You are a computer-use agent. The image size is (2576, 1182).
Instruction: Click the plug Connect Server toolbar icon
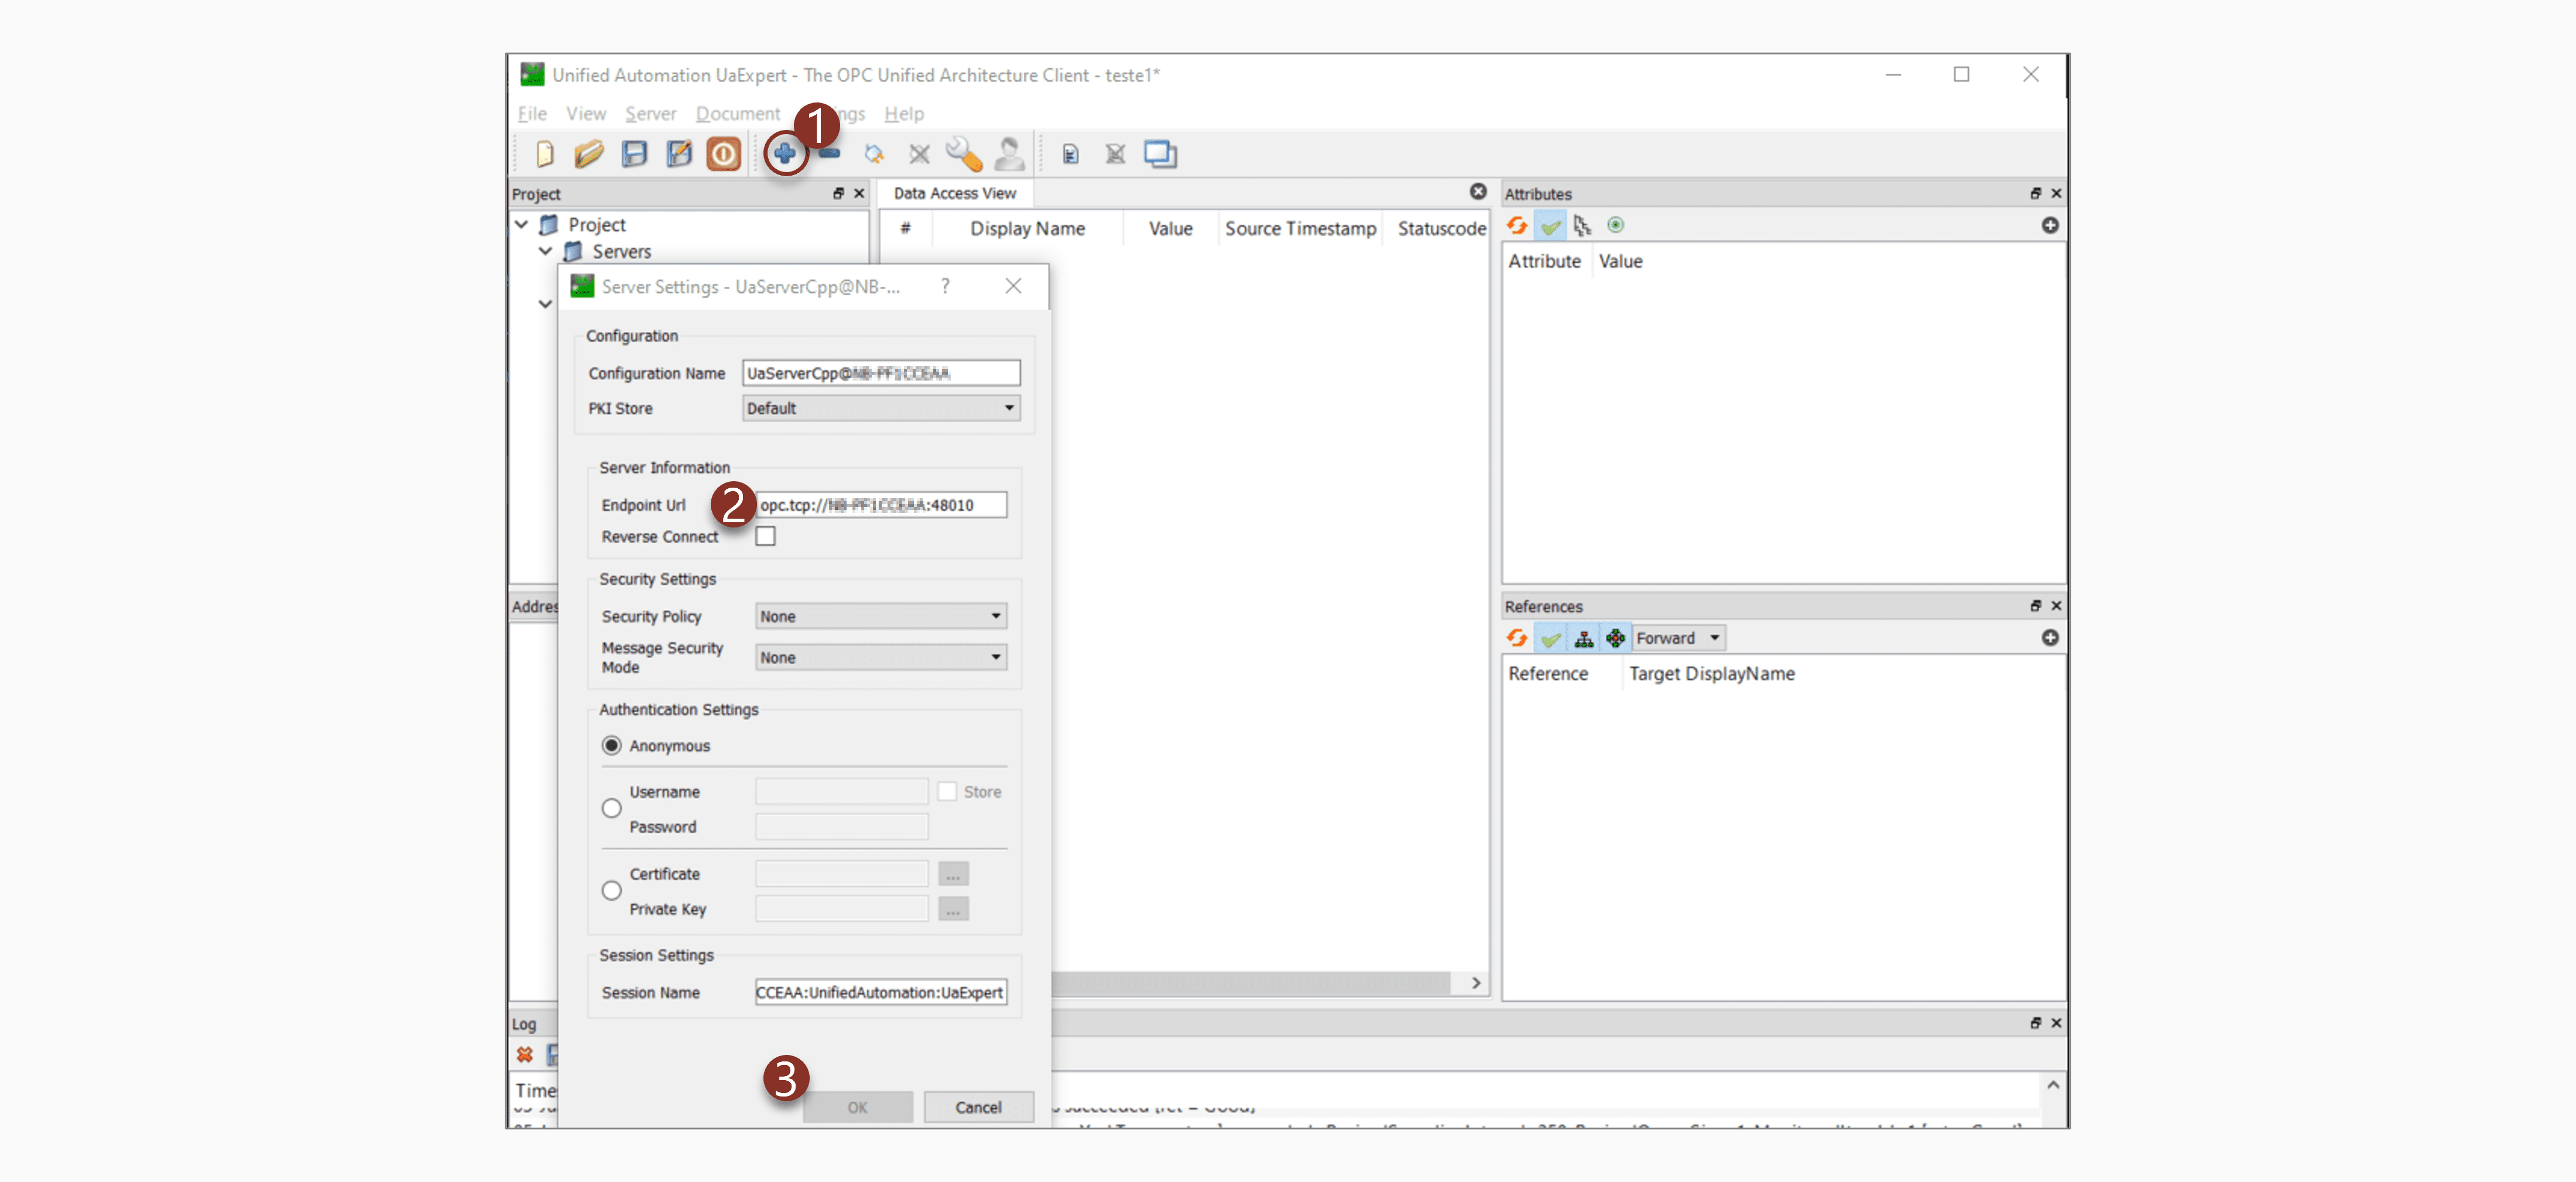point(874,154)
